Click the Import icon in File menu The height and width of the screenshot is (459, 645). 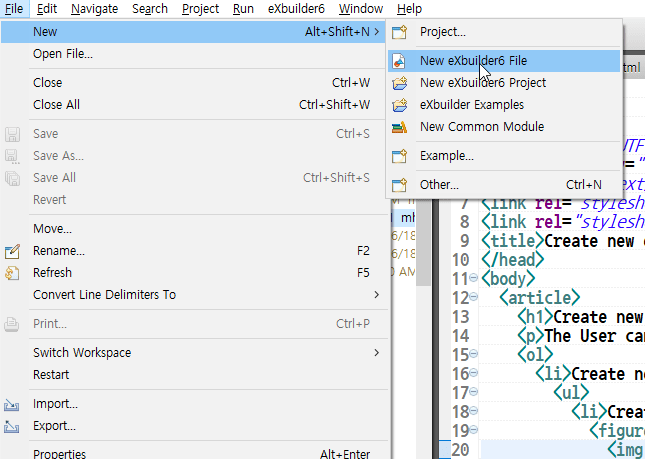(x=13, y=404)
